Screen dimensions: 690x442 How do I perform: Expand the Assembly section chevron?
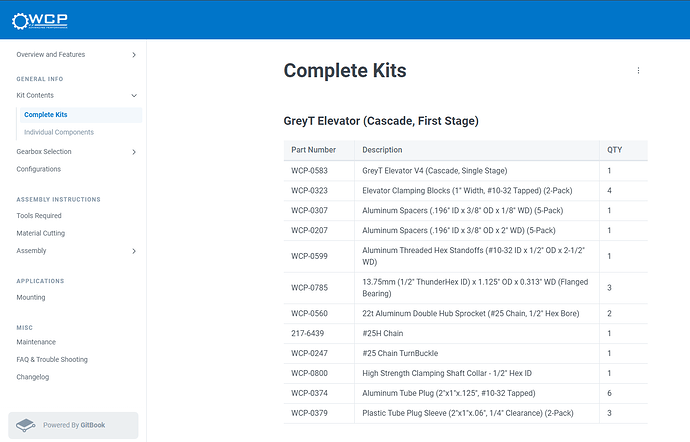click(134, 251)
